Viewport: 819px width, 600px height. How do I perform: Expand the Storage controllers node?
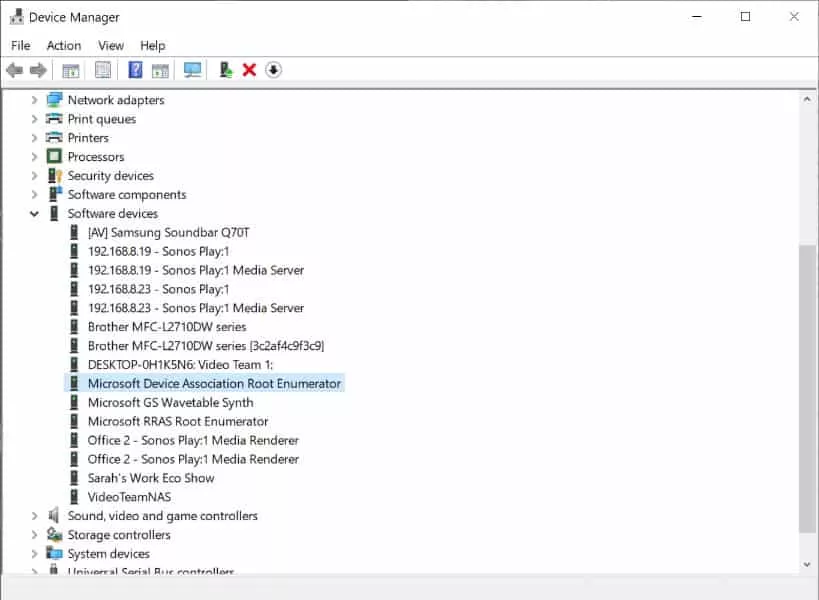pos(34,535)
